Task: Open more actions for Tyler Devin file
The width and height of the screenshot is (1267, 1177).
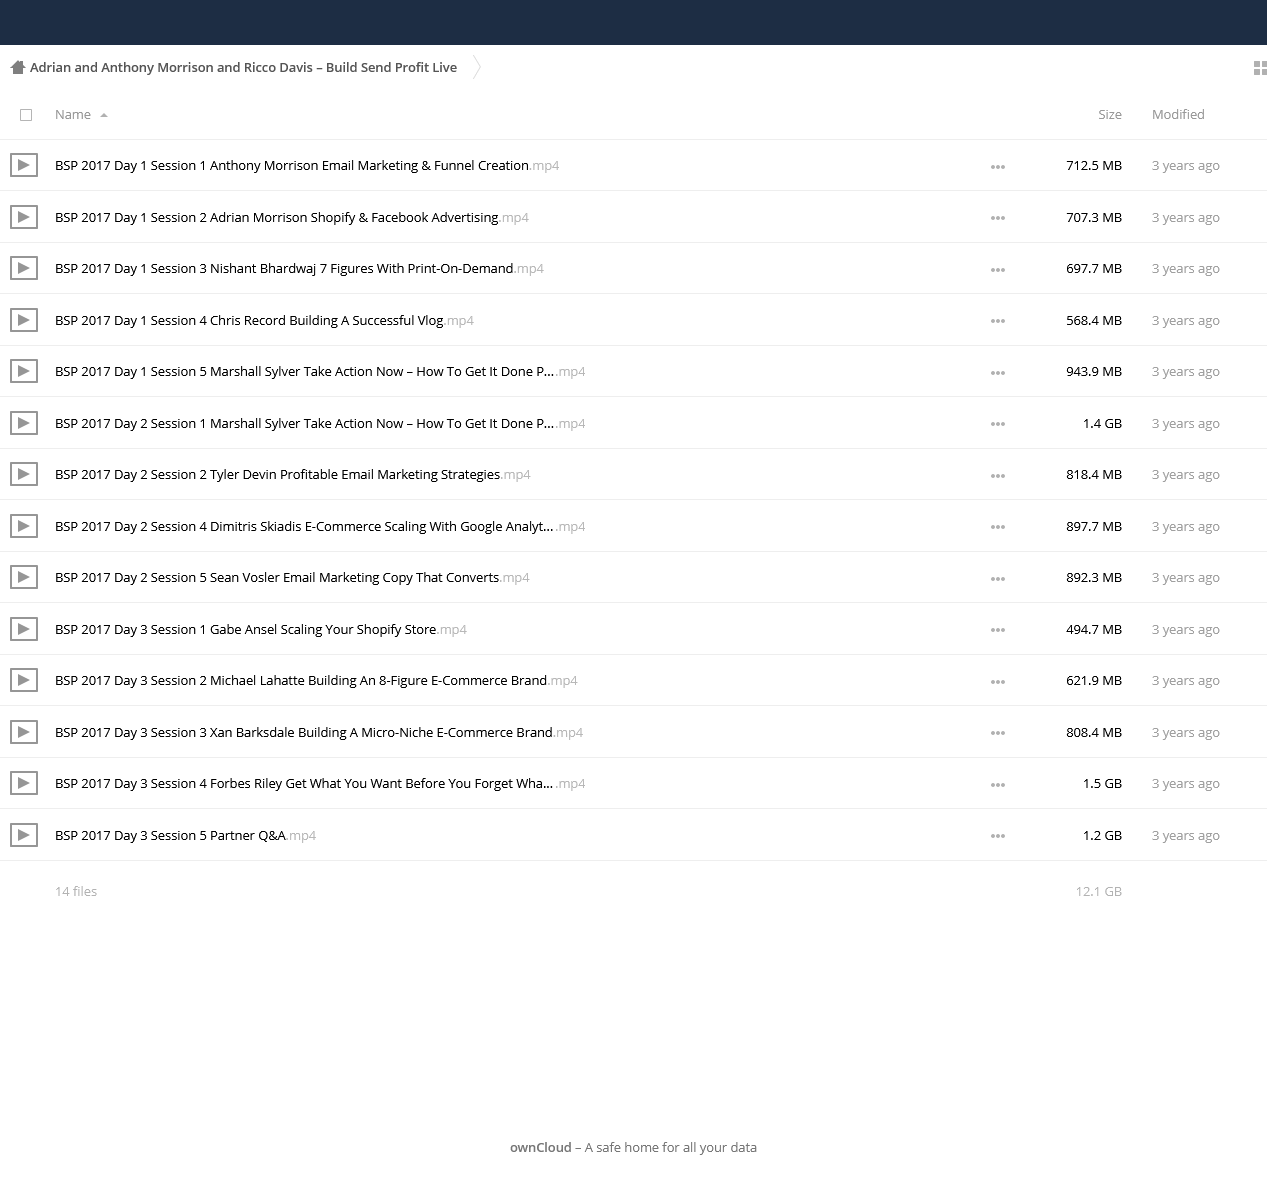Action: point(998,476)
